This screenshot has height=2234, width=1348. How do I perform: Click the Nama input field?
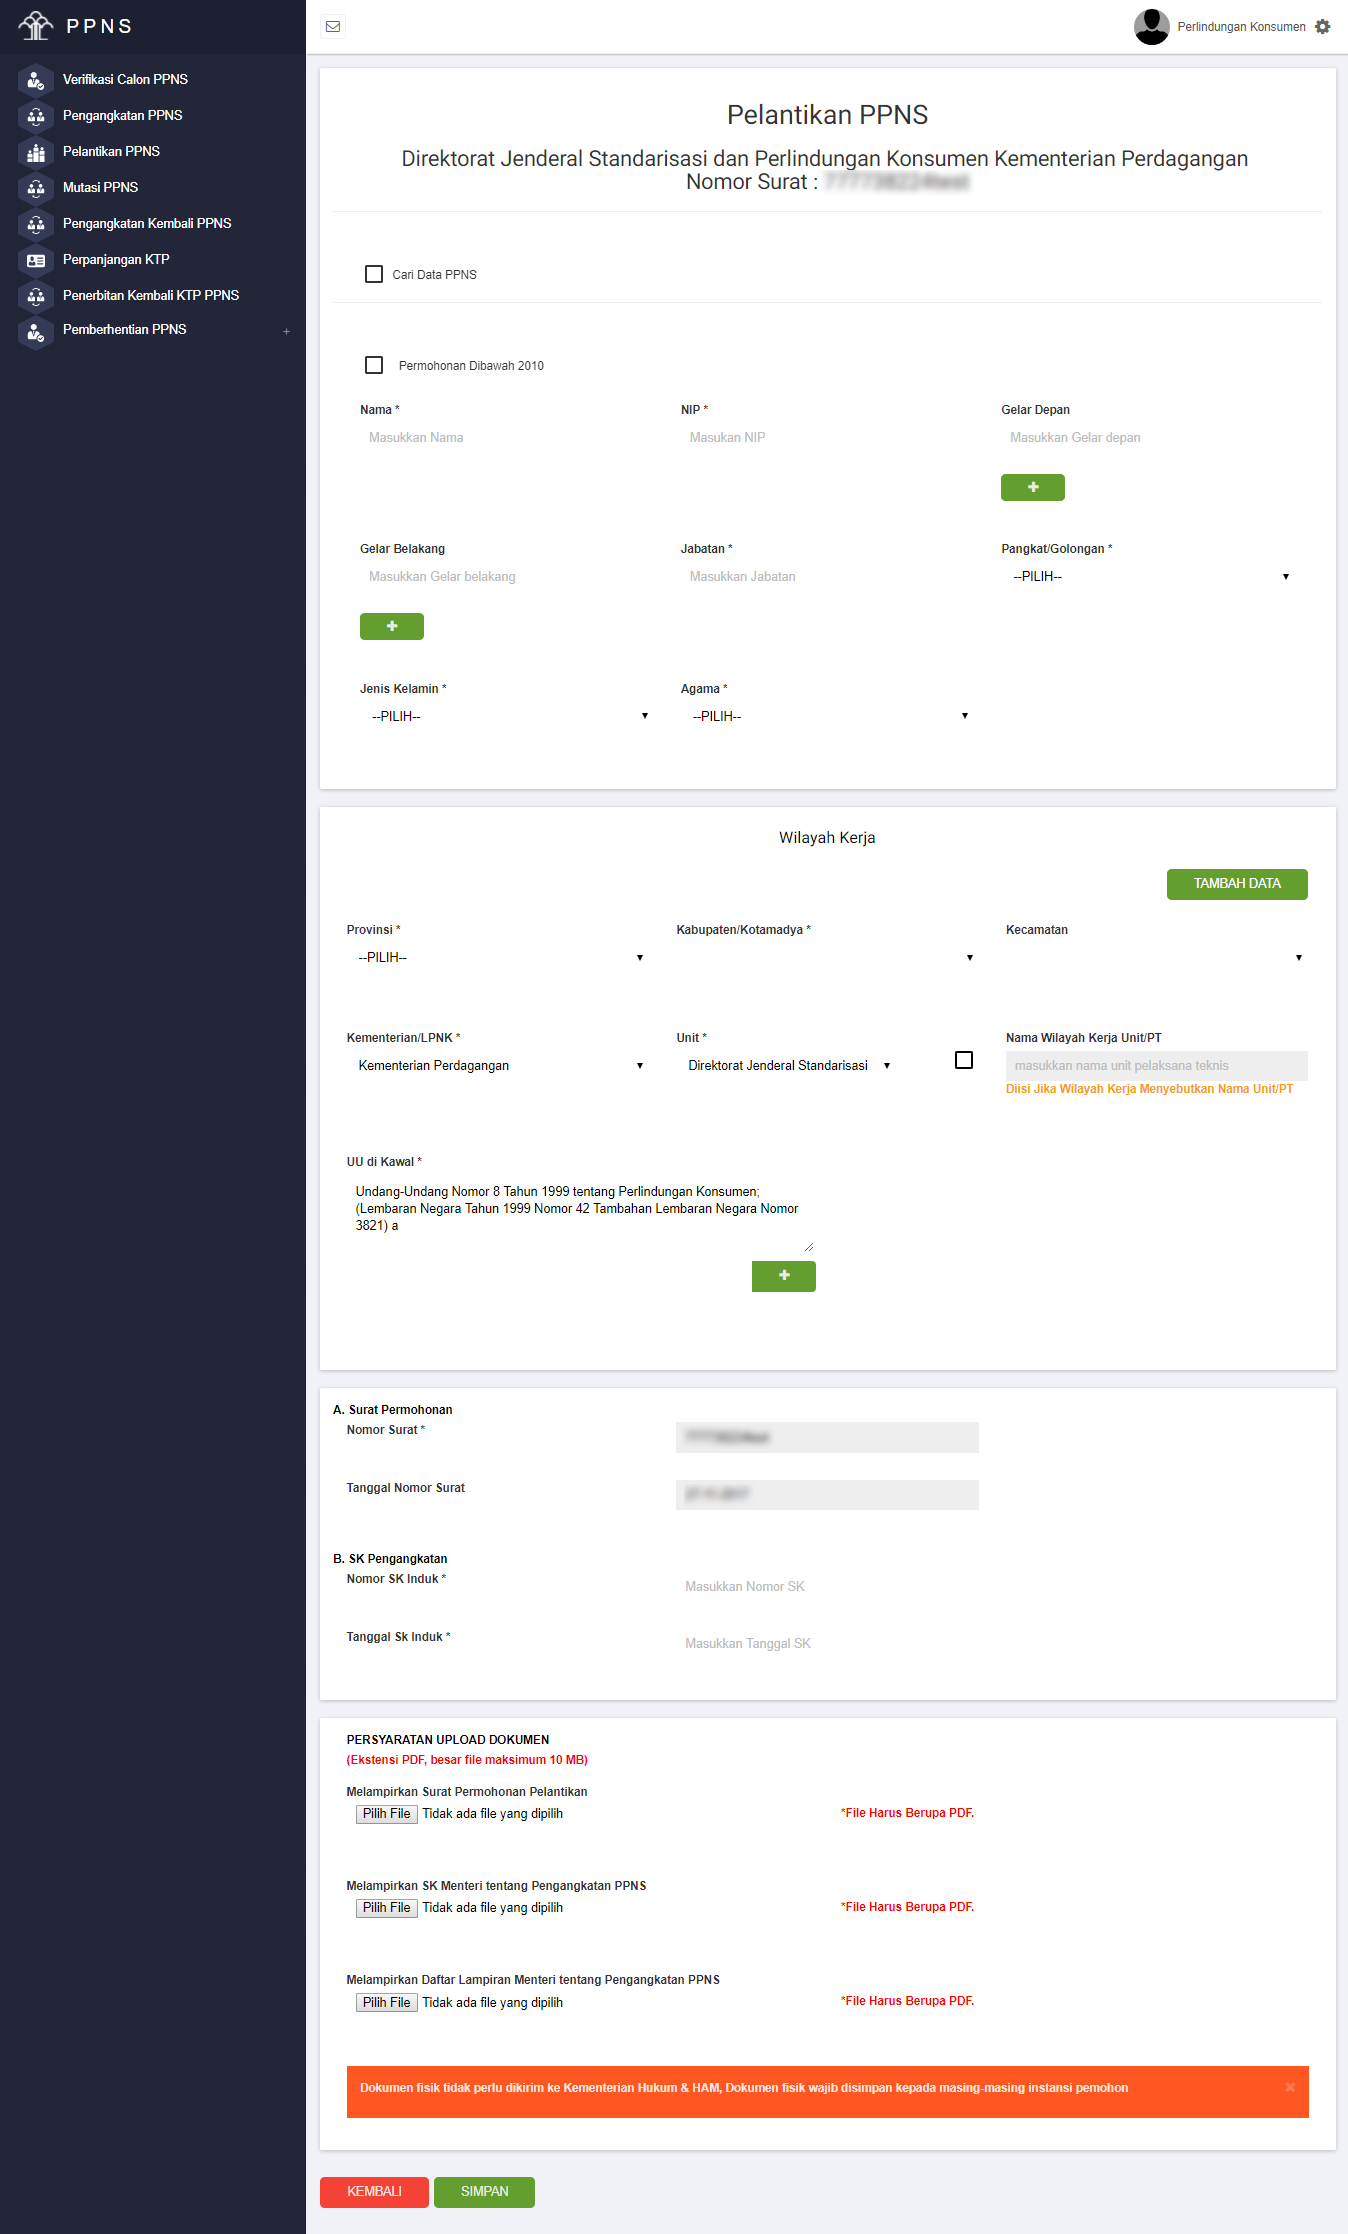pos(505,438)
